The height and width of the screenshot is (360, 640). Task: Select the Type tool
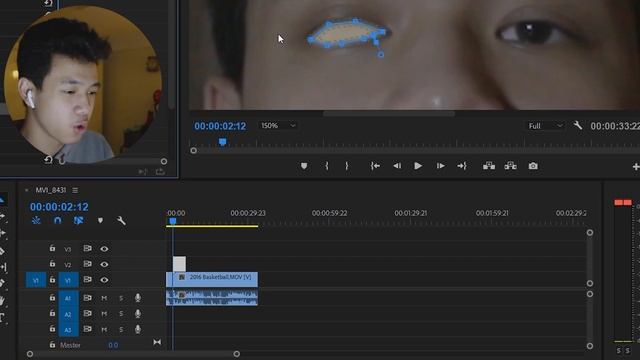2,318
